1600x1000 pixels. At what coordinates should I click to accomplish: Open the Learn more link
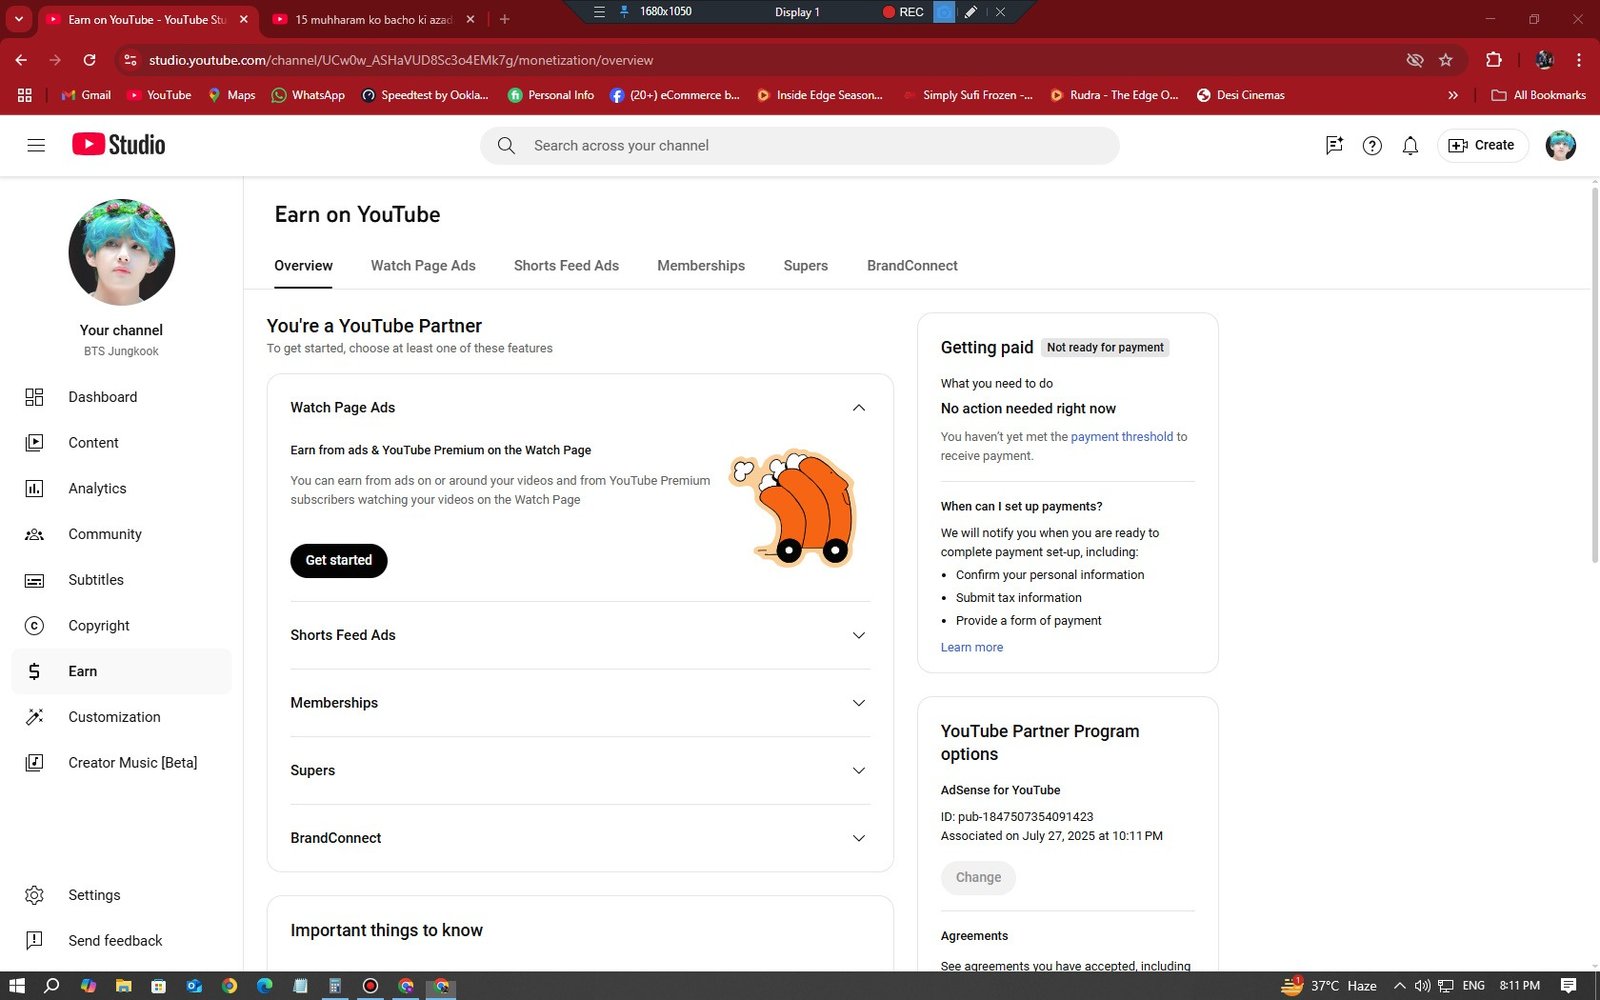pyautogui.click(x=971, y=647)
